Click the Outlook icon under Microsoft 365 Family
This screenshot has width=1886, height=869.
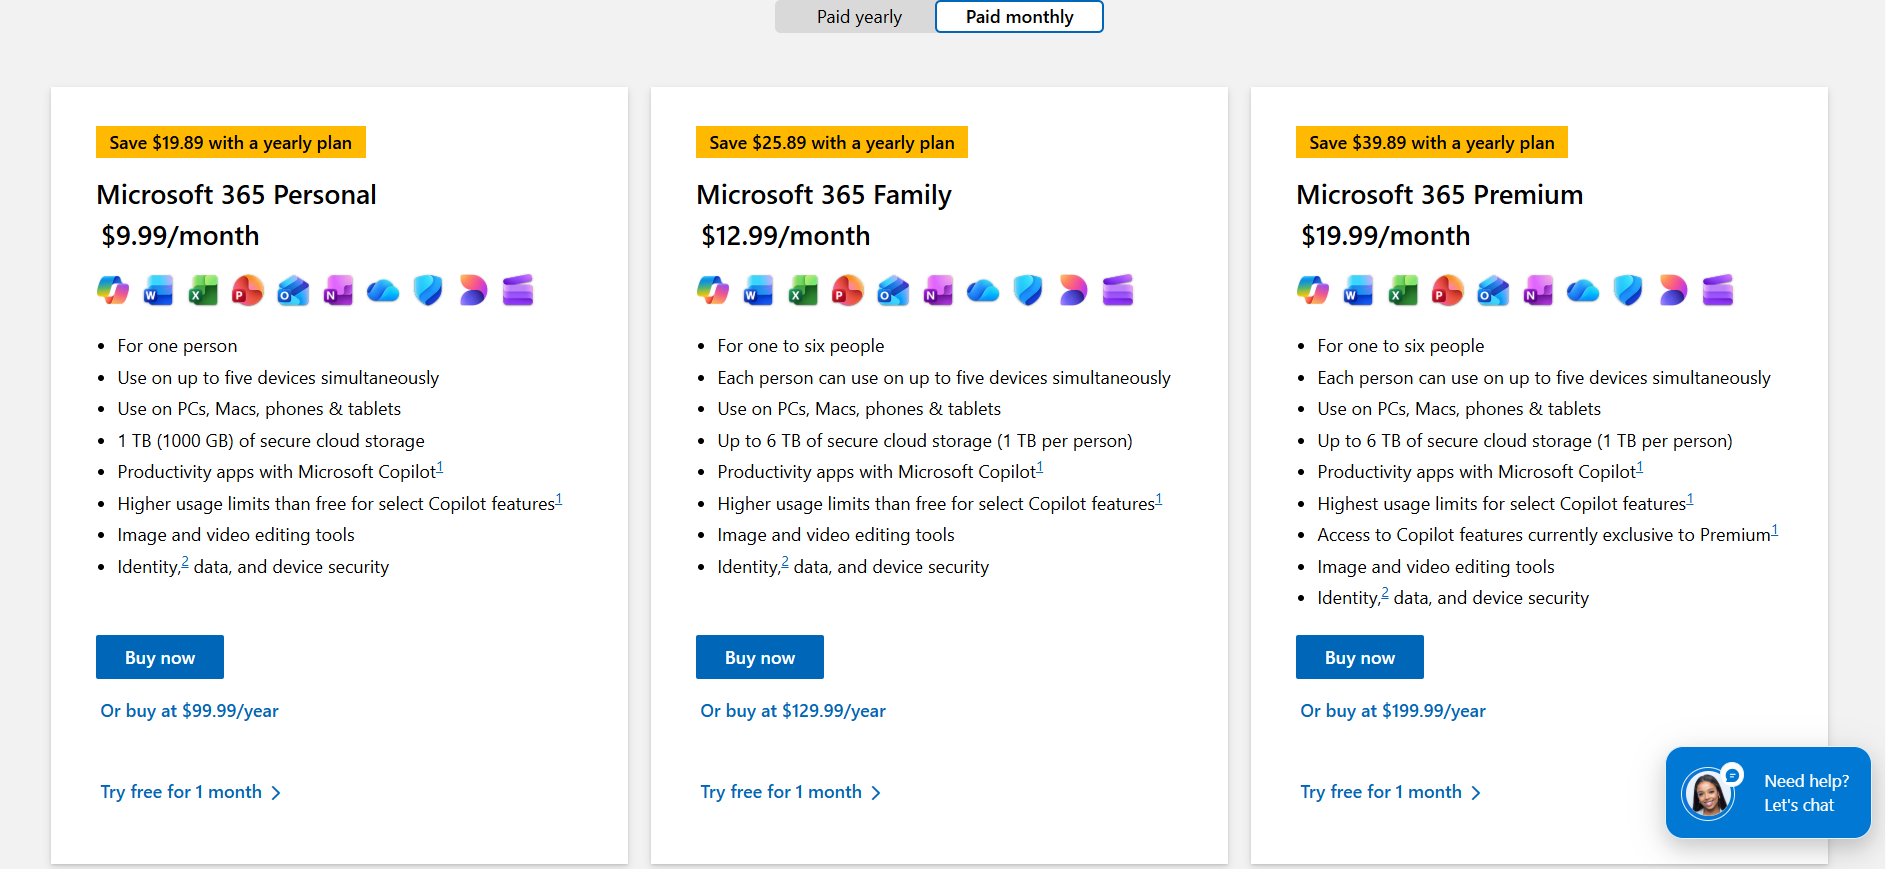[x=893, y=291]
